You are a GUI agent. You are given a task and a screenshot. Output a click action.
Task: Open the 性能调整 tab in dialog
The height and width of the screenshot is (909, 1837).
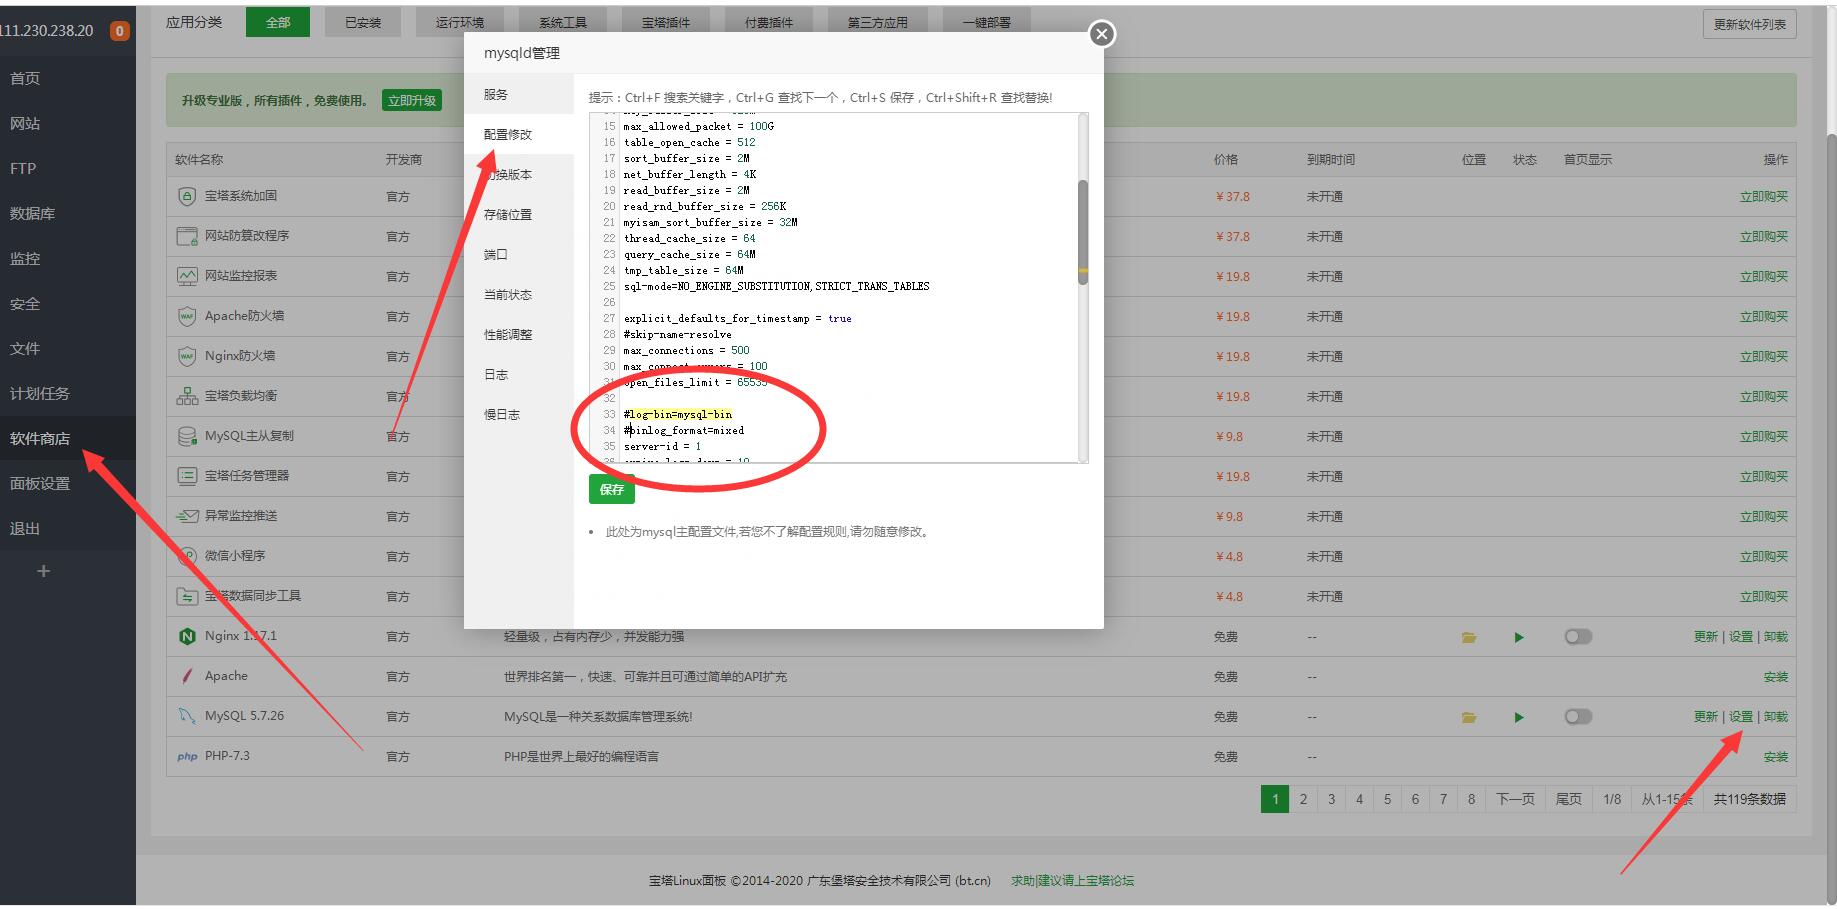508,335
